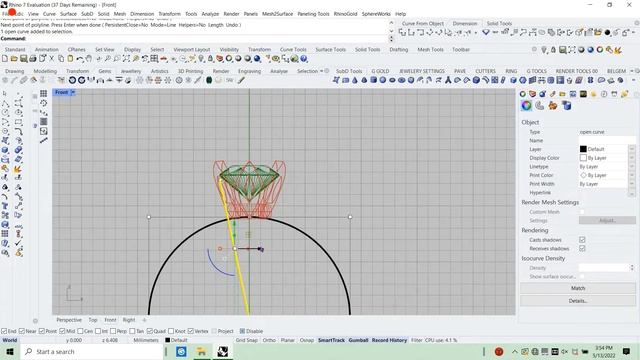Switch to the Perspective viewport tab
640x360 pixels.
click(x=69, y=320)
